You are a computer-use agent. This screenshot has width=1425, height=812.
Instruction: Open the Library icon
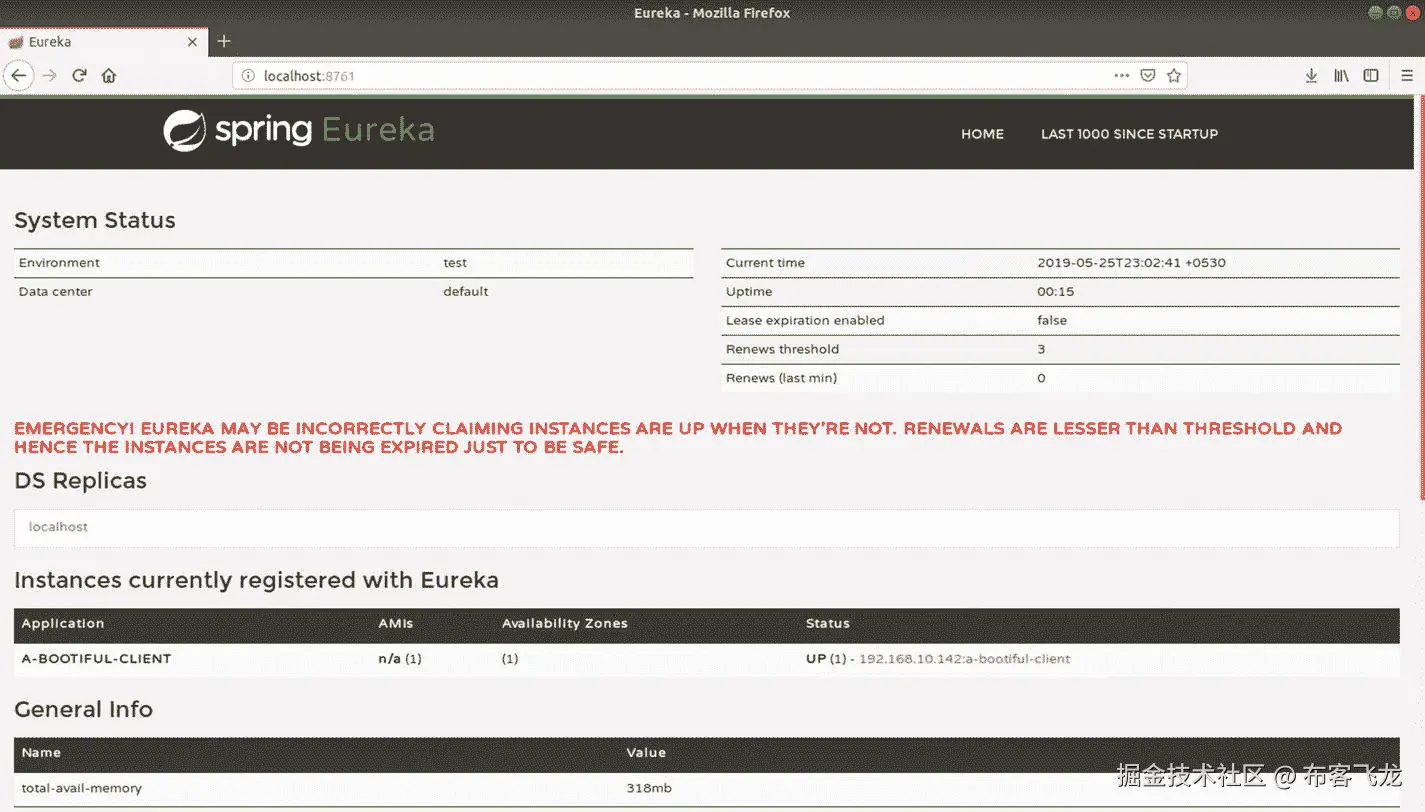[1341, 76]
